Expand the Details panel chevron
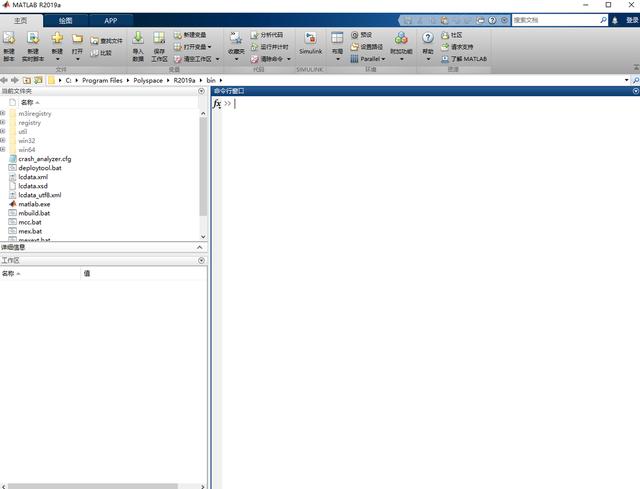The height and width of the screenshot is (489, 640). 199,247
